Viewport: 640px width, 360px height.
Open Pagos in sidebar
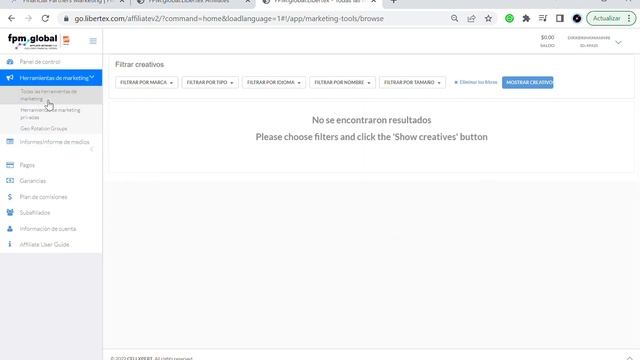coord(27,165)
